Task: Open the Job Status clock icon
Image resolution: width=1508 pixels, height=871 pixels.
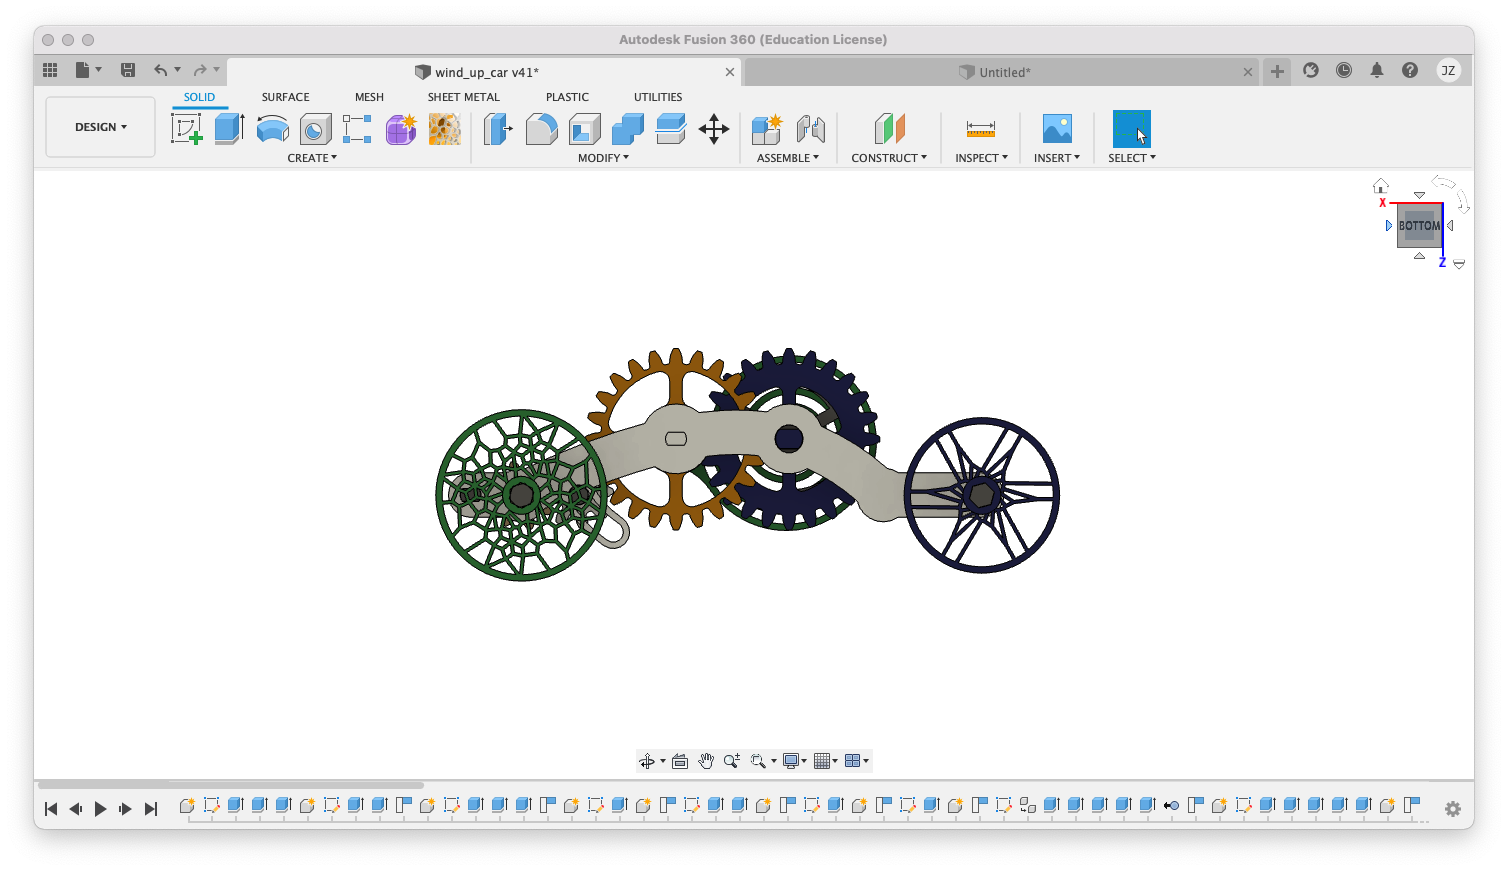Action: [x=1344, y=70]
